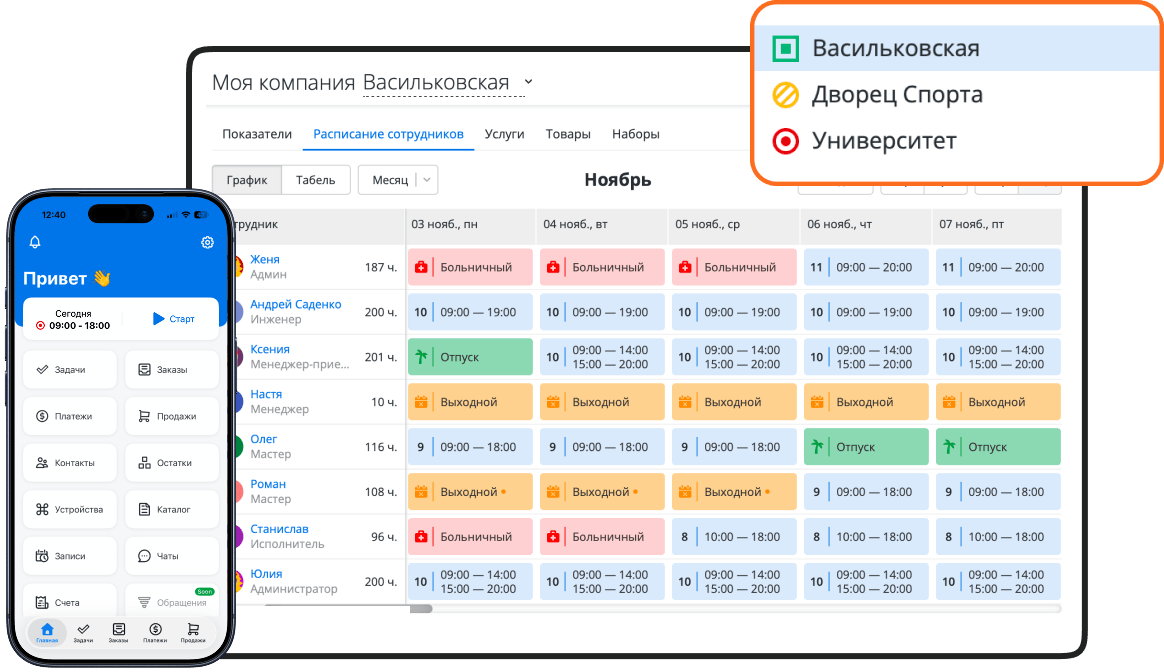This screenshot has width=1164, height=672.
Task: Click Роман's 09:00 — 18:00 shift on 07 нояб.
Action: coord(998,492)
